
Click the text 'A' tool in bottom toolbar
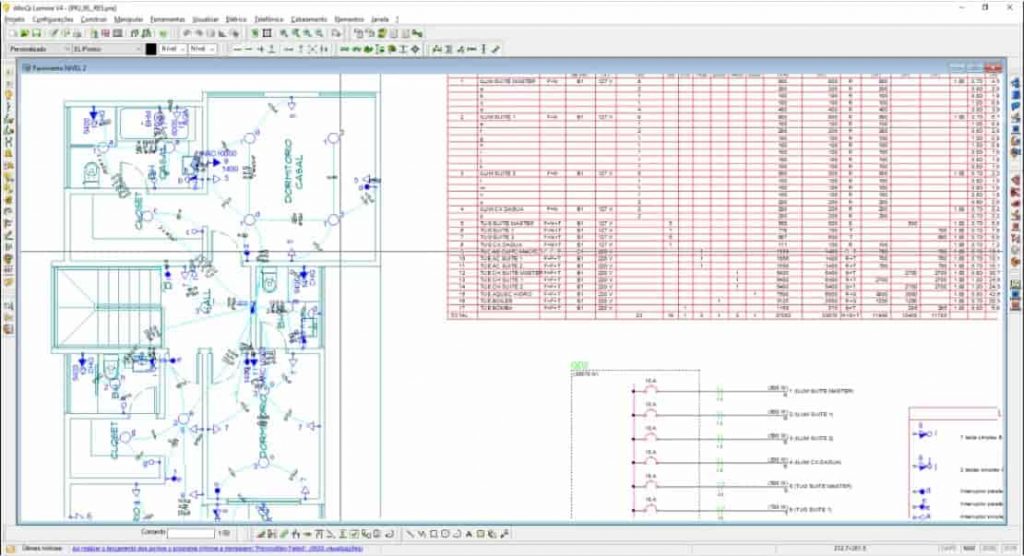pos(469,534)
